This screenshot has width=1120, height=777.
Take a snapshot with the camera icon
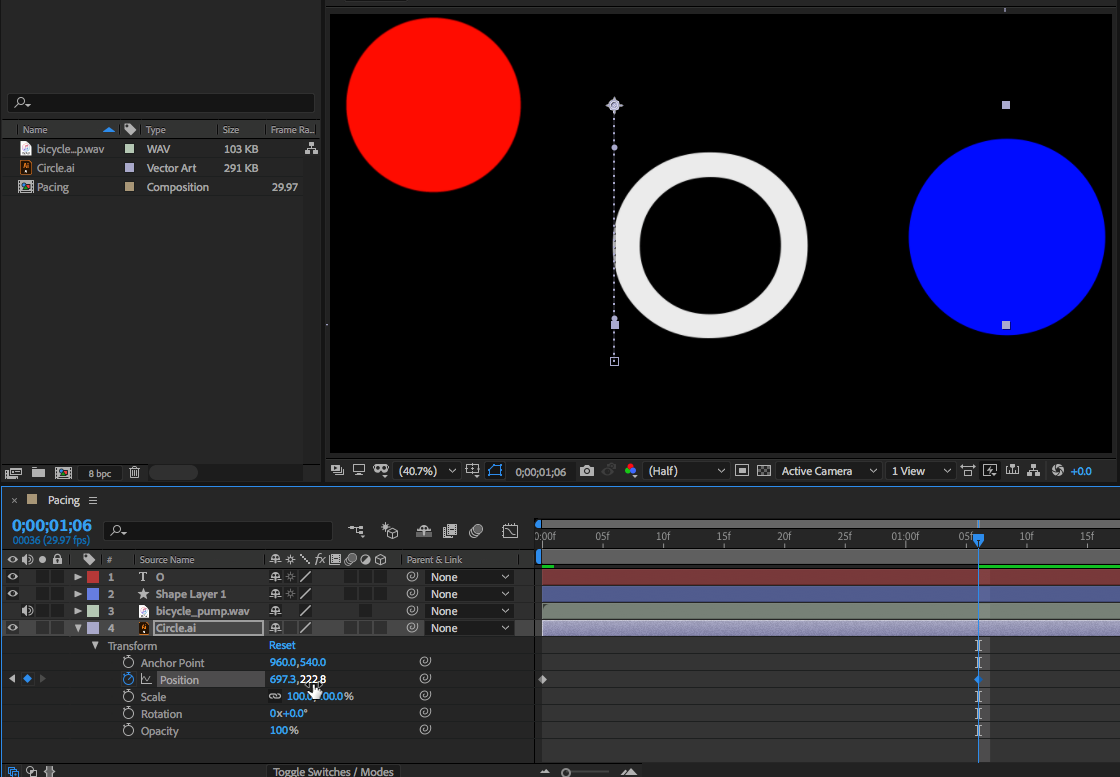point(587,471)
